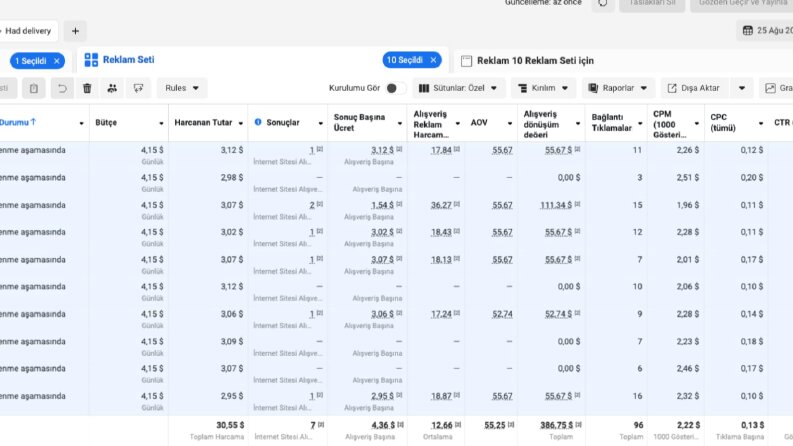The image size is (793, 446).
Task: Open Reklam 10 Reklam Seti için tab
Action: tap(535, 61)
